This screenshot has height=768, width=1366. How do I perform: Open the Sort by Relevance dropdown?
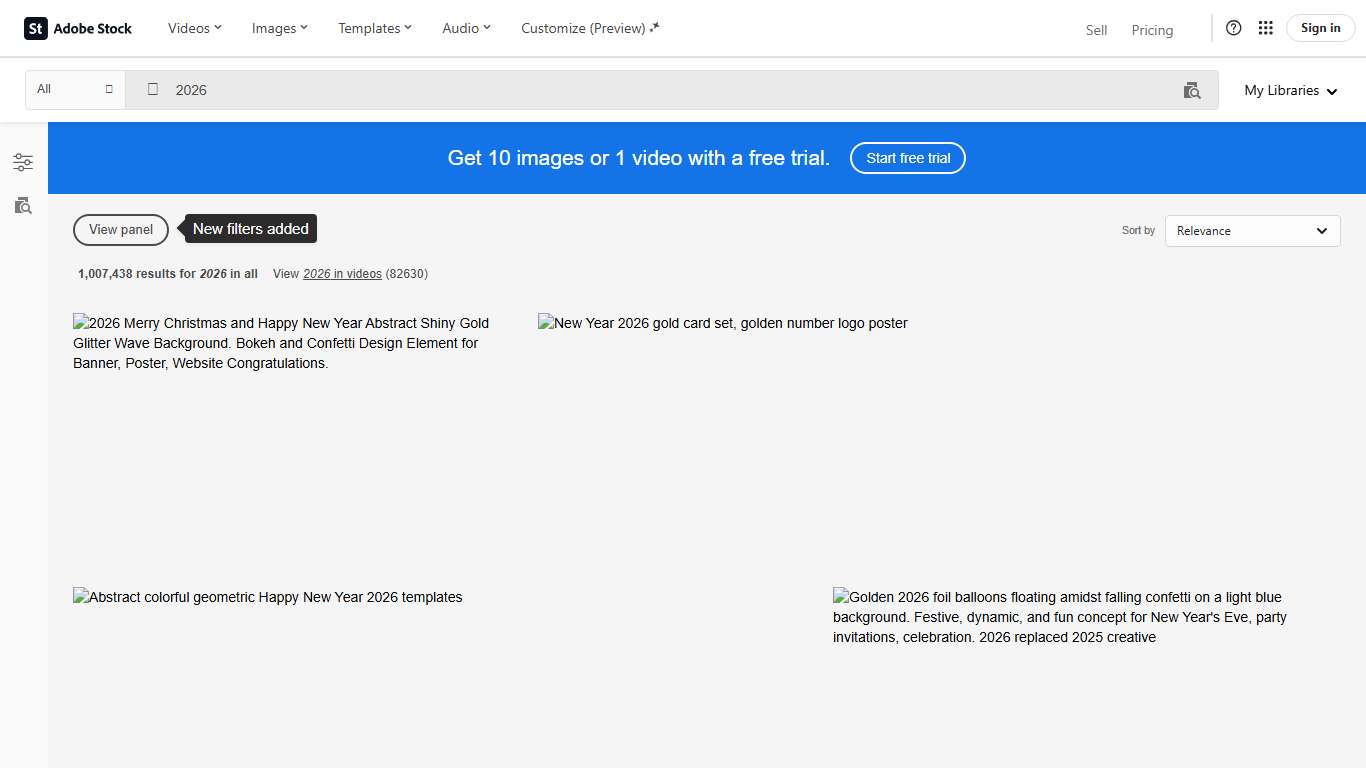[1252, 231]
